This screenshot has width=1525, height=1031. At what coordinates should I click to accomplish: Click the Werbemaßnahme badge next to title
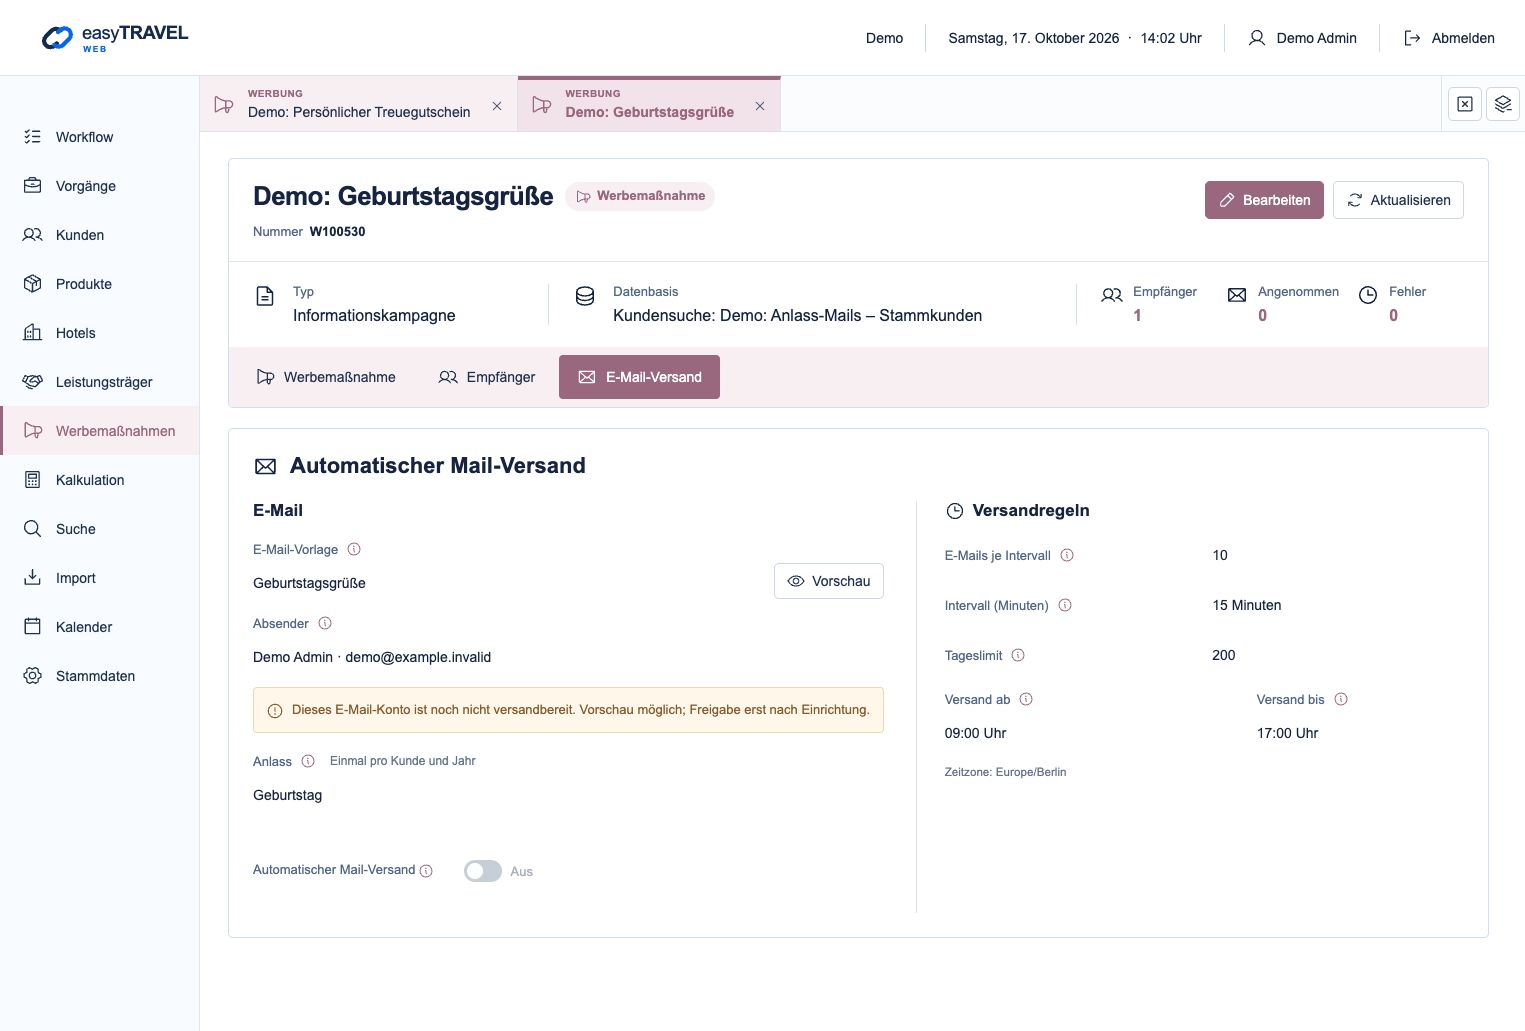640,196
